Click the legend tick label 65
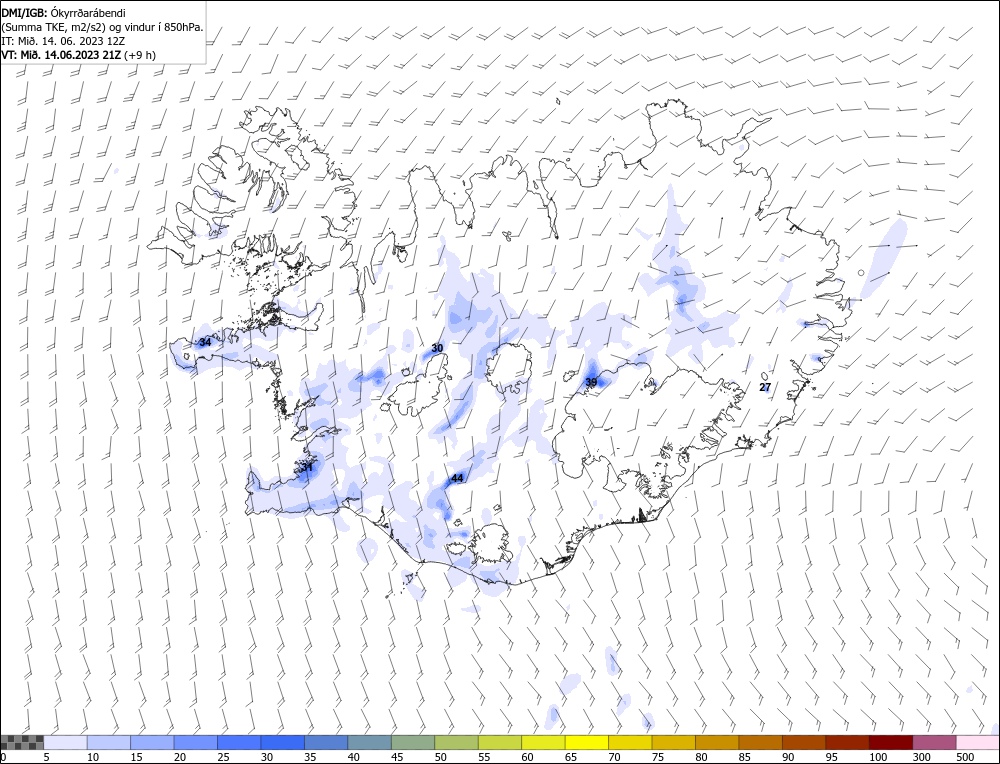Image resolution: width=1000 pixels, height=764 pixels. [x=571, y=757]
